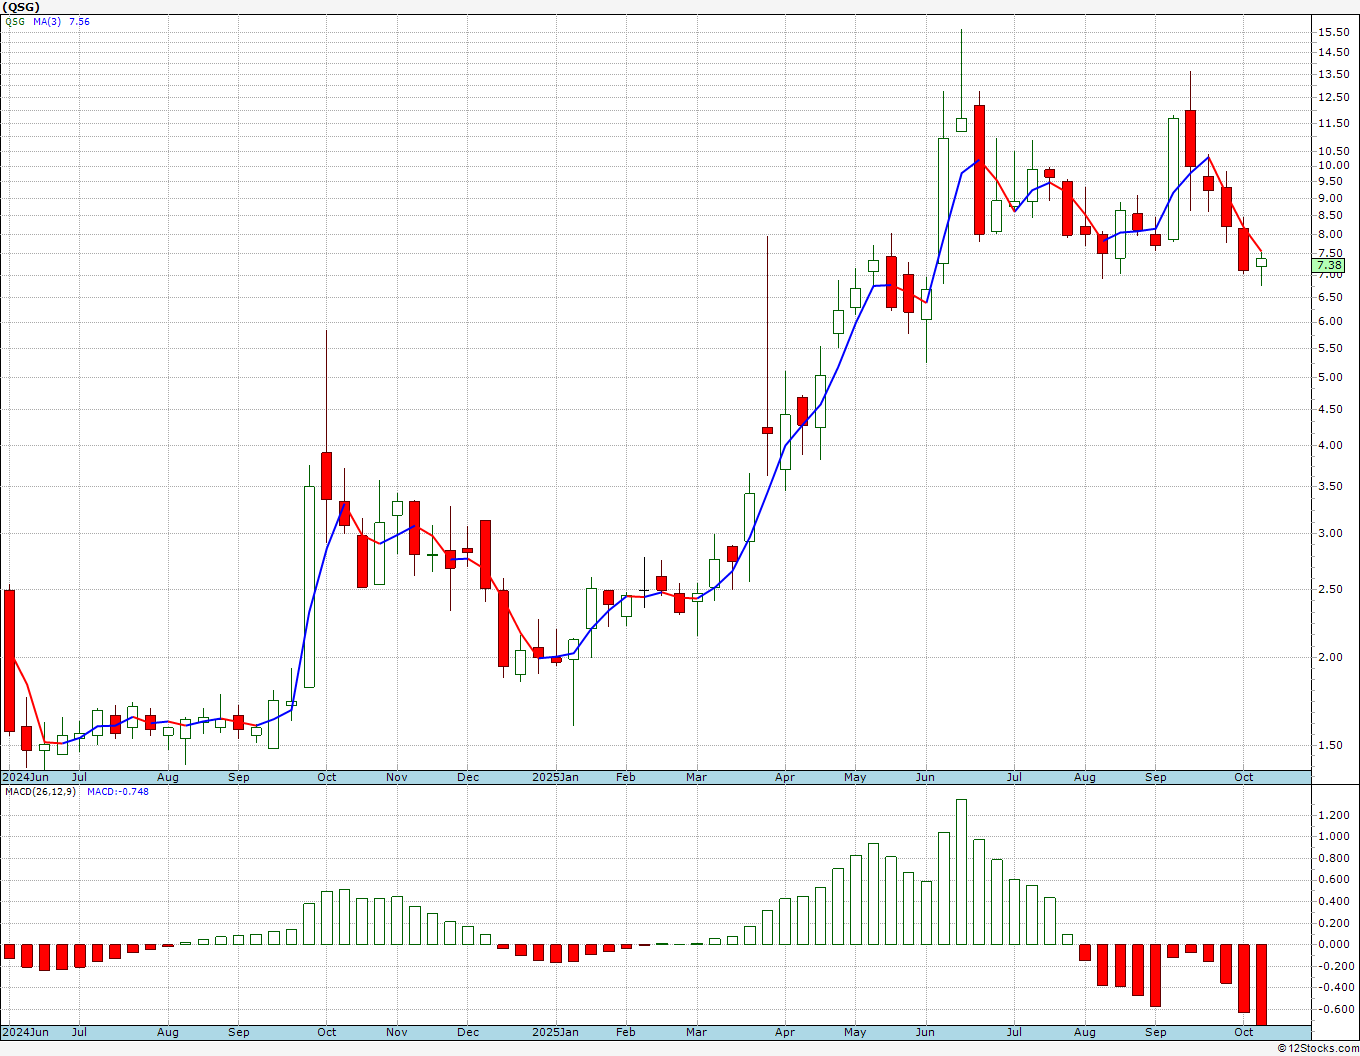1360x1056 pixels.
Task: Click the "(QSG)" chart title
Action: tap(19, 6)
